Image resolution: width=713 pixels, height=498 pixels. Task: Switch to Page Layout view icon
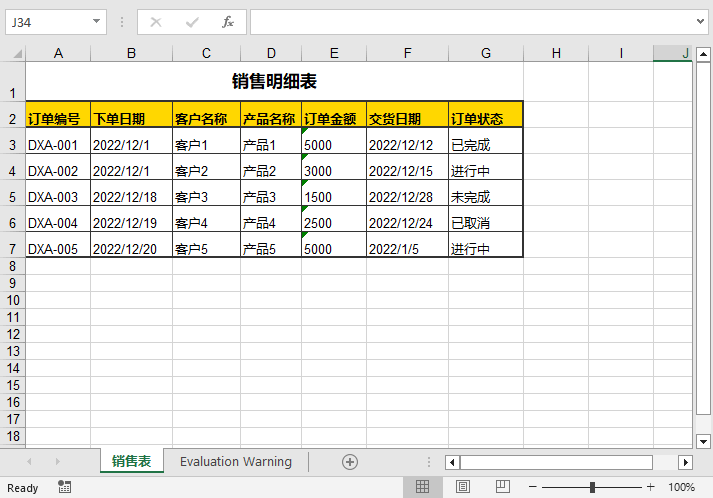point(462,487)
